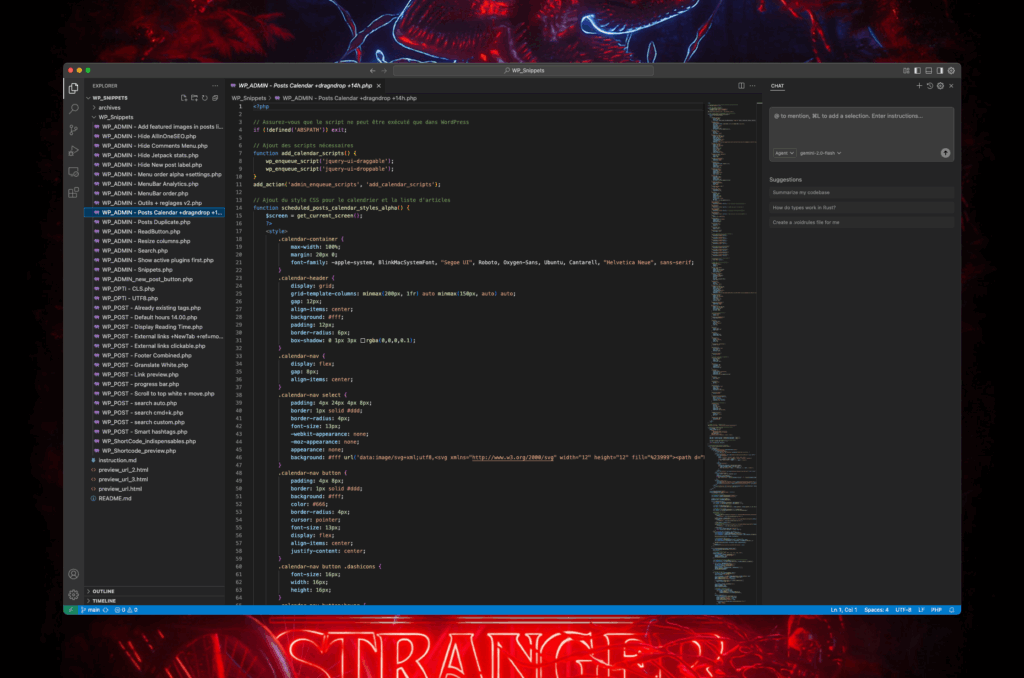Collapse the WP_SNIPPETS root section

click(110, 98)
